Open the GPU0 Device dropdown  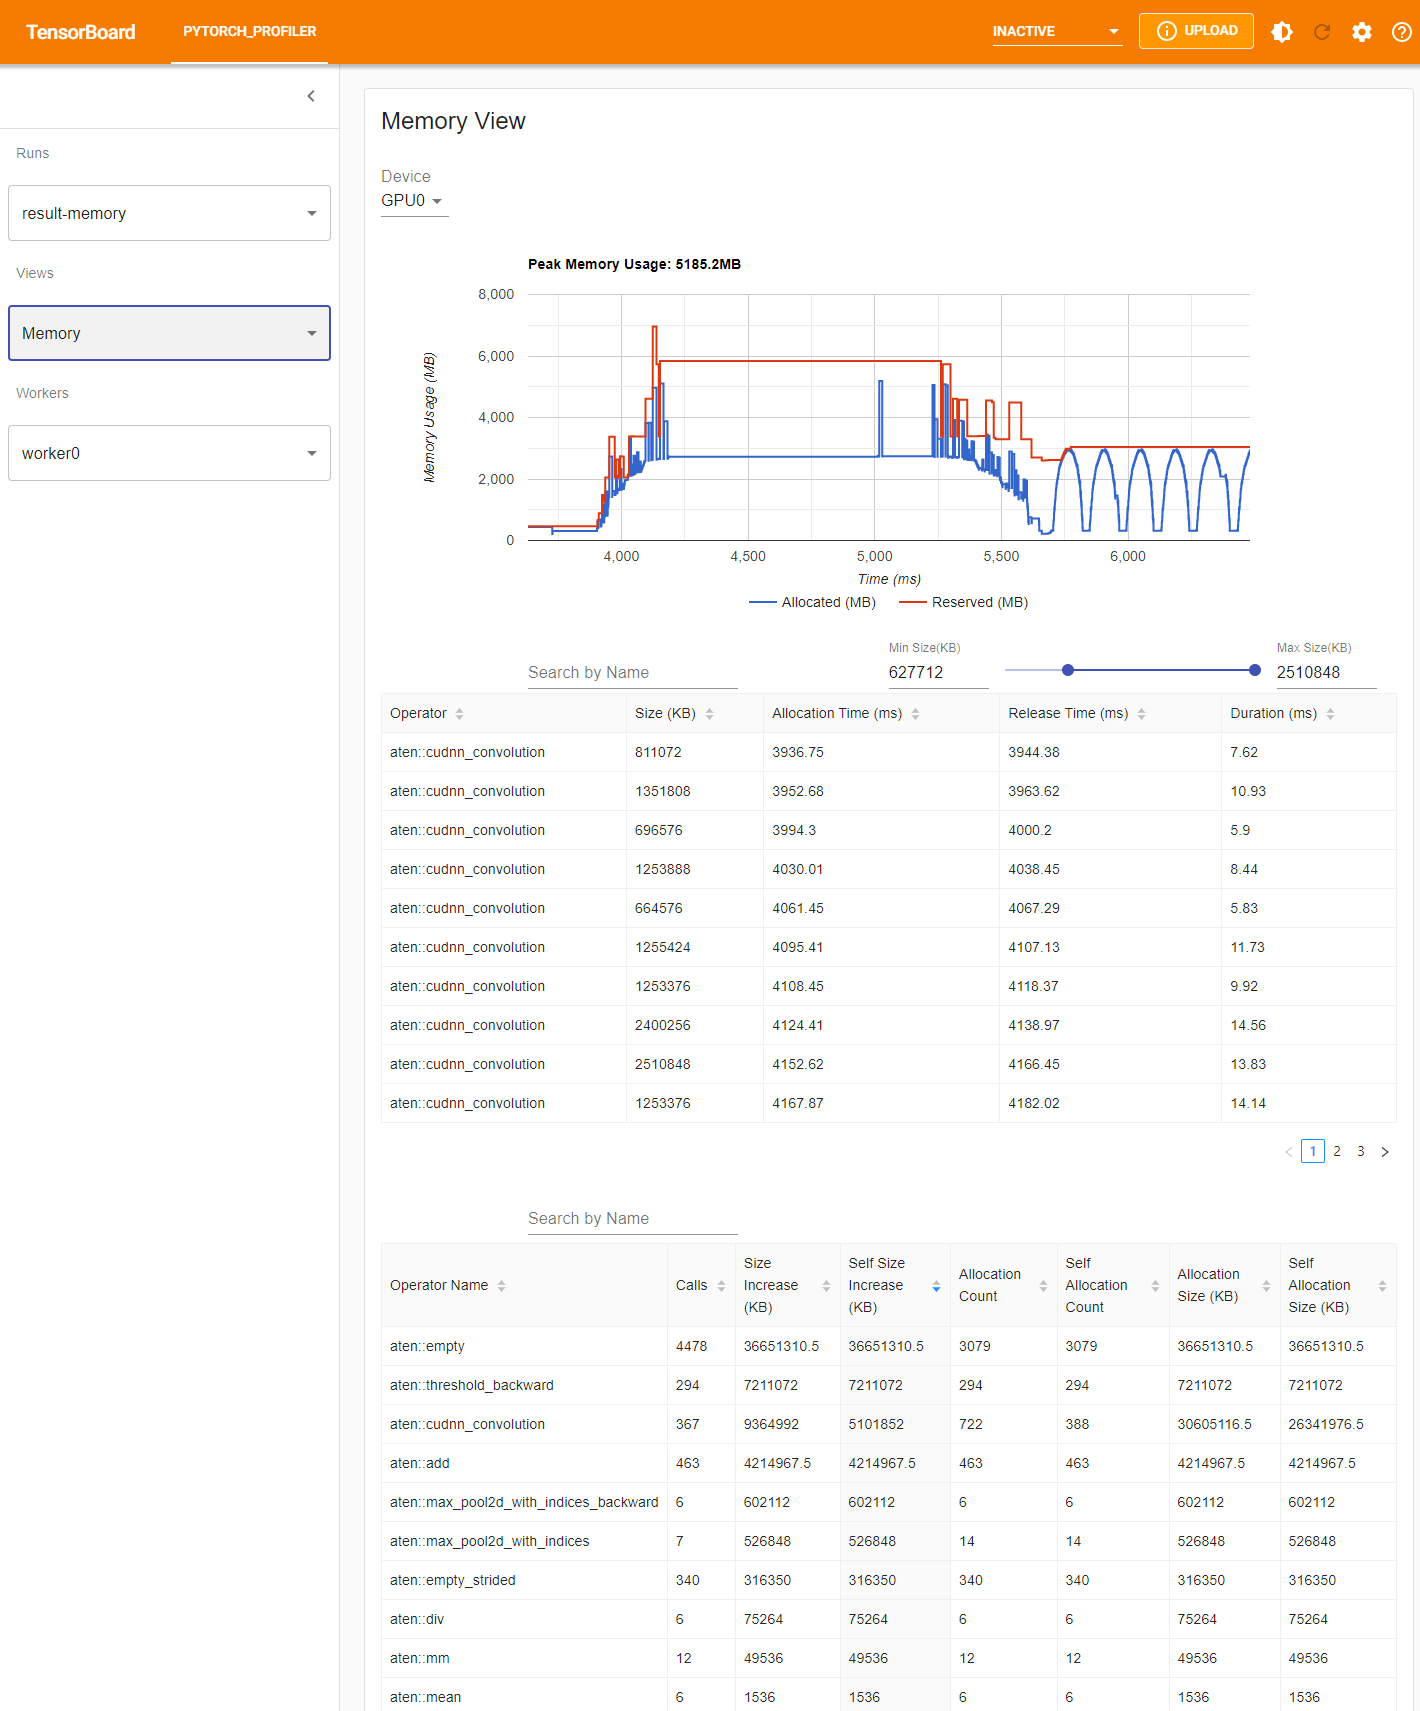pos(412,201)
